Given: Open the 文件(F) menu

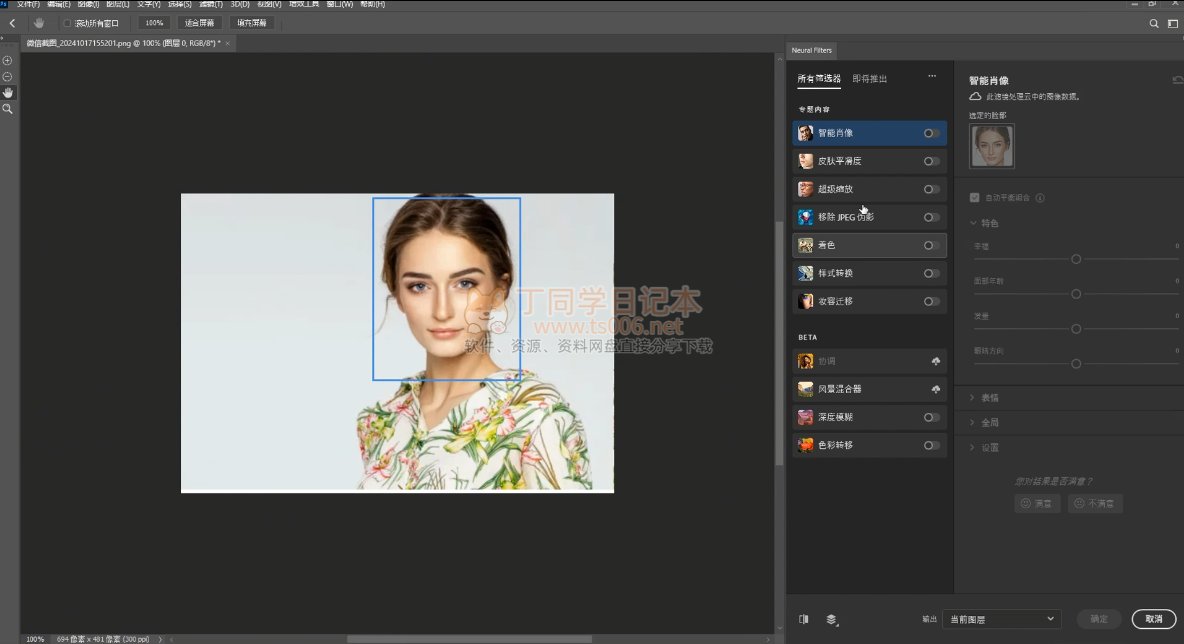Looking at the screenshot, I should coord(28,4).
